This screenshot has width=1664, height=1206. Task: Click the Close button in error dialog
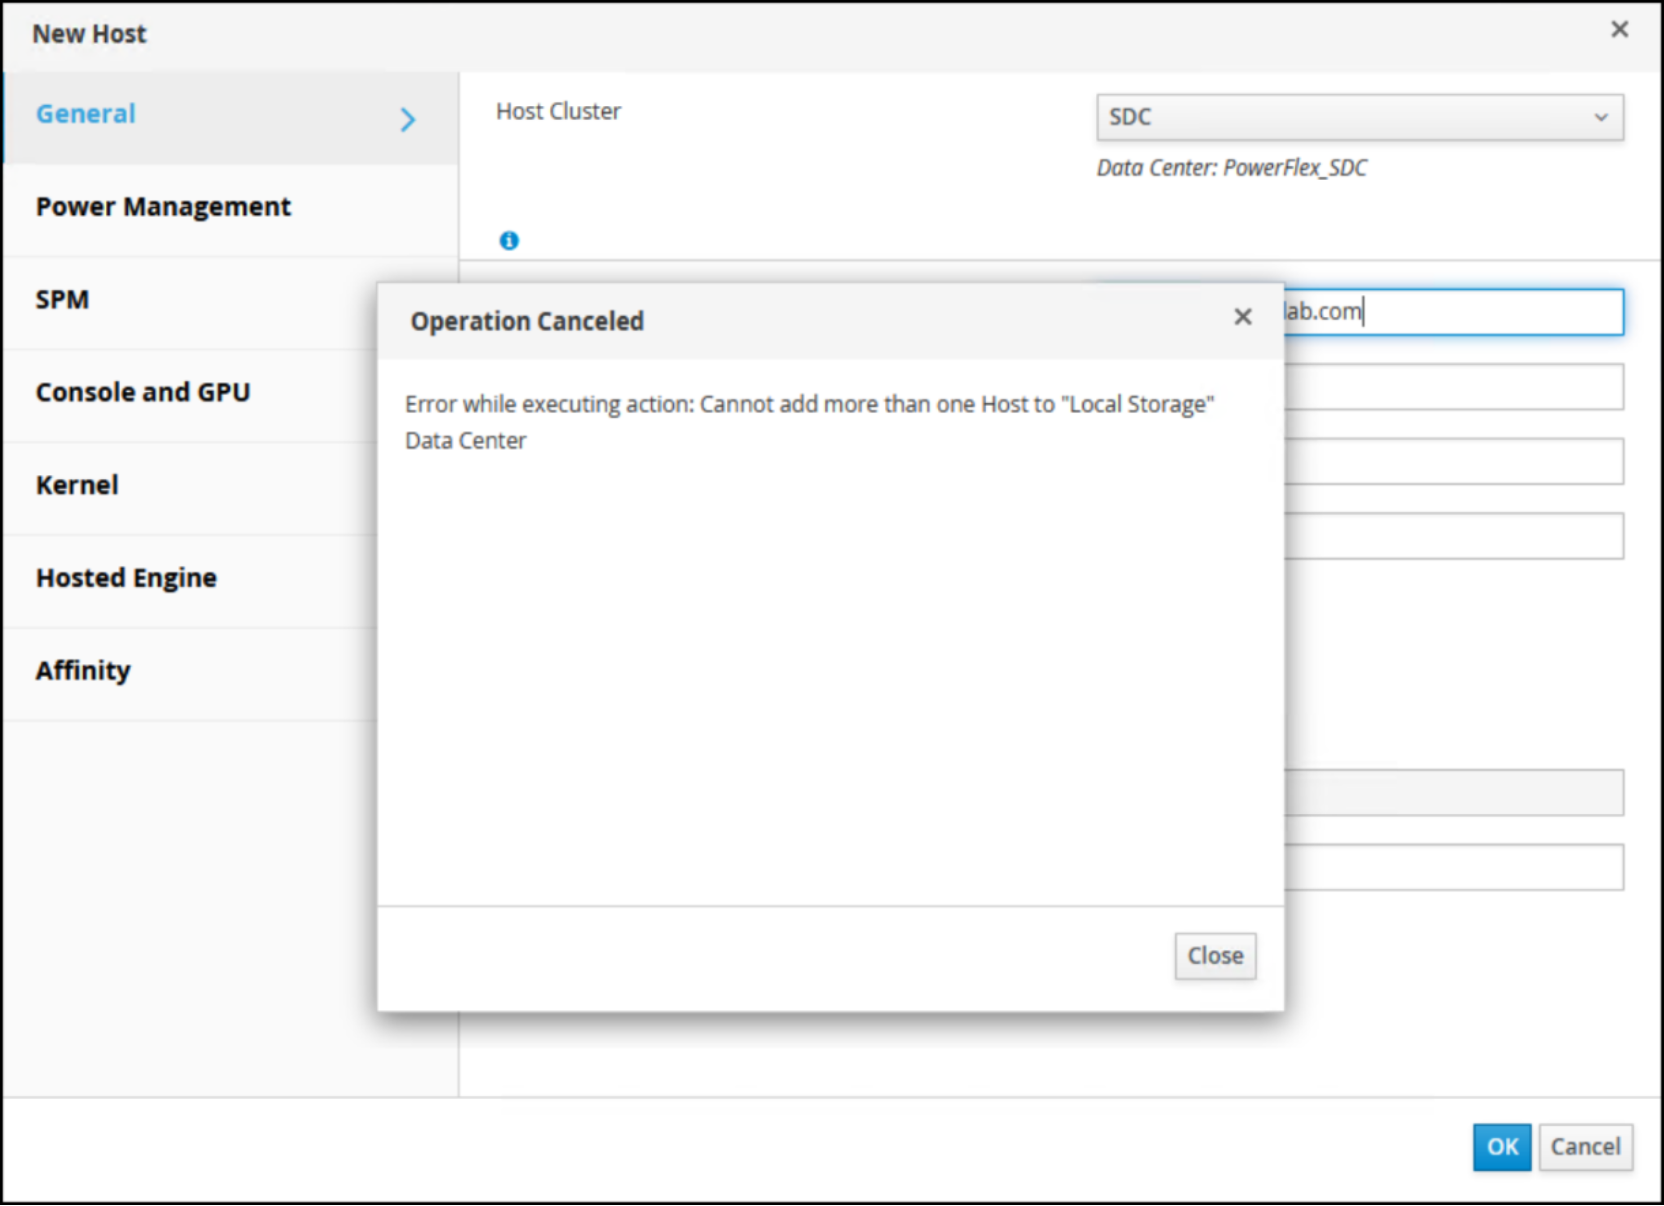(x=1215, y=956)
